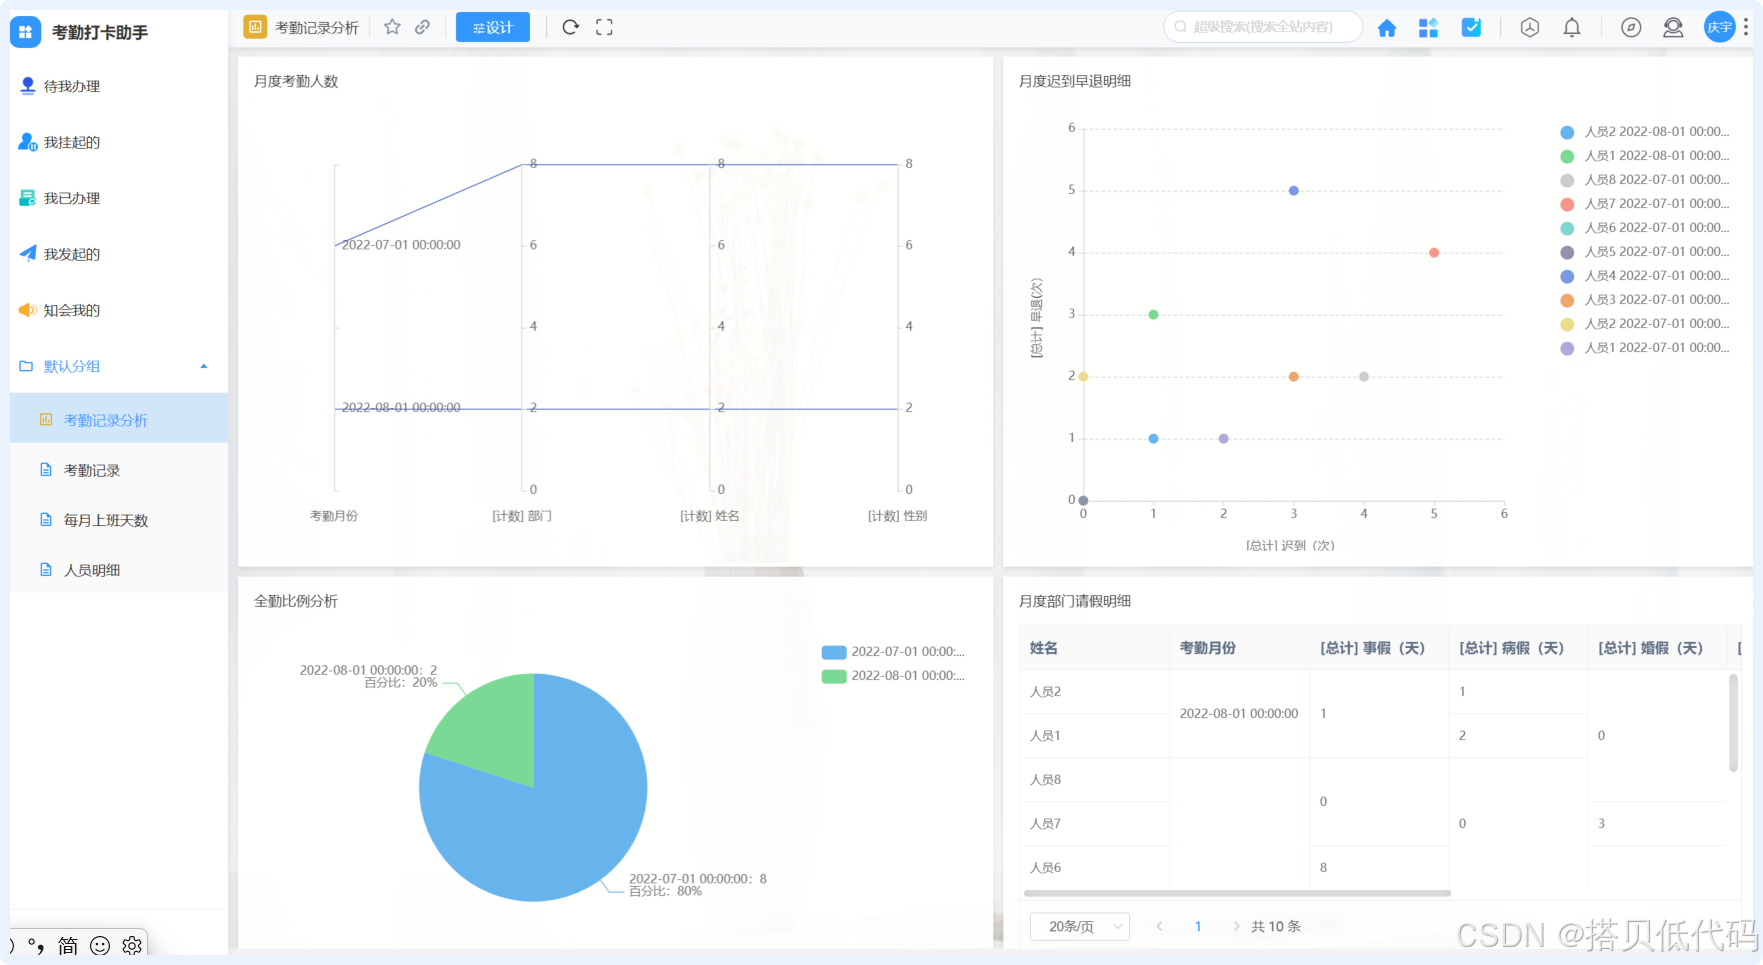Image resolution: width=1763 pixels, height=965 pixels.
Task: Click the vertical three-dot more menu
Action: click(1746, 27)
